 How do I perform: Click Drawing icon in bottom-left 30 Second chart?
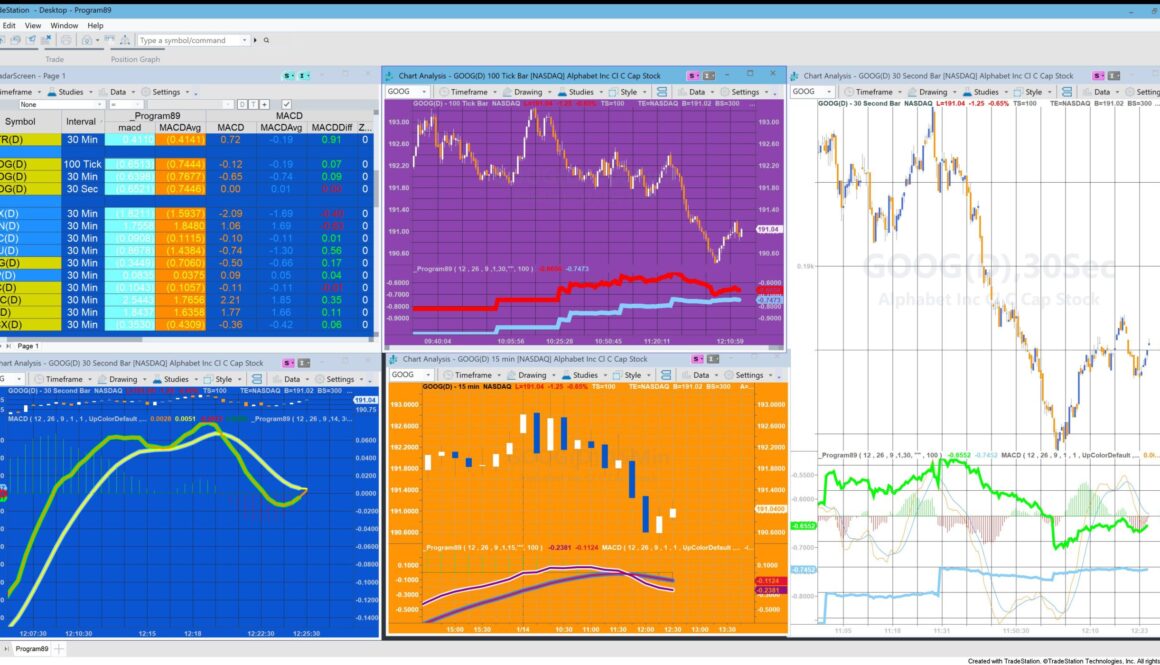(104, 379)
